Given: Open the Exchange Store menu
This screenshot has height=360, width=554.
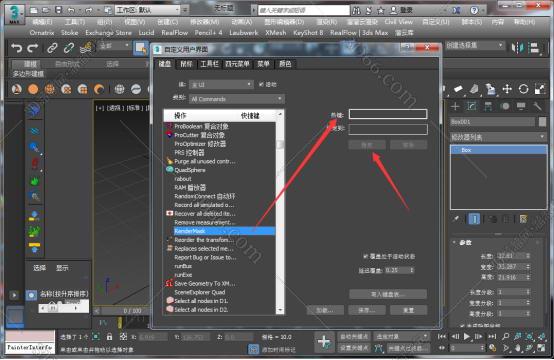Looking at the screenshot, I should [x=108, y=33].
